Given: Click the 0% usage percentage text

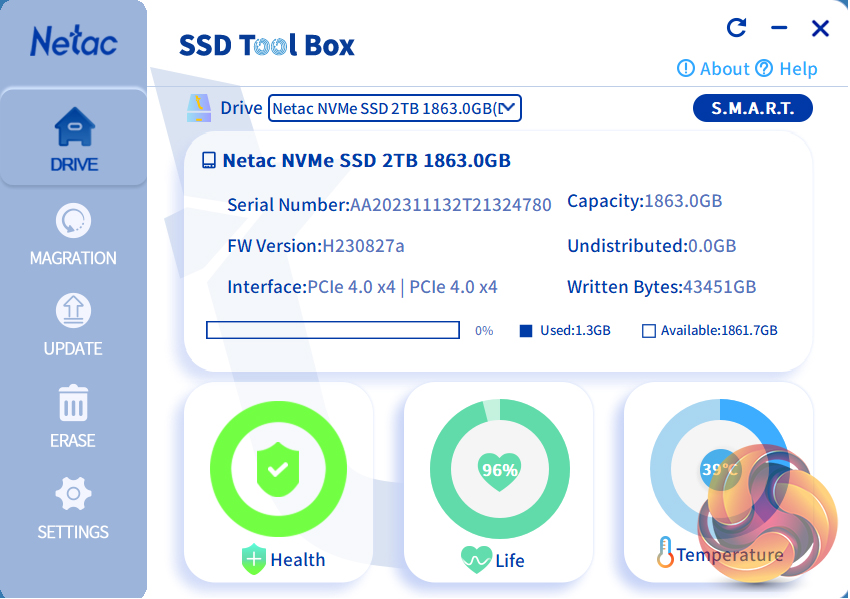Looking at the screenshot, I should [484, 331].
